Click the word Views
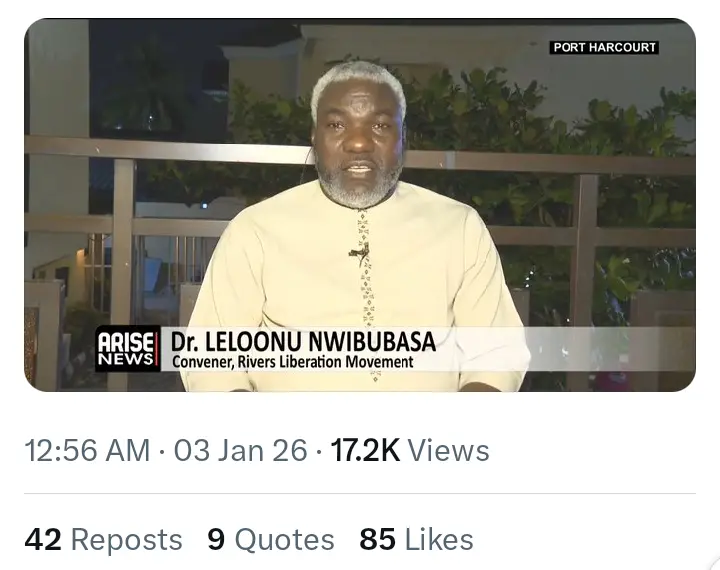The height and width of the screenshot is (570, 720). tap(448, 450)
